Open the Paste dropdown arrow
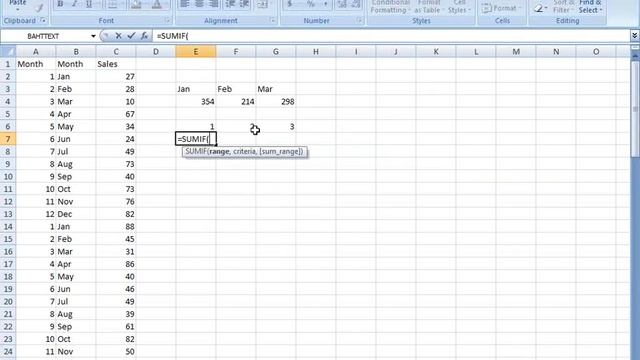The height and width of the screenshot is (360, 640). pyautogui.click(x=18, y=8)
